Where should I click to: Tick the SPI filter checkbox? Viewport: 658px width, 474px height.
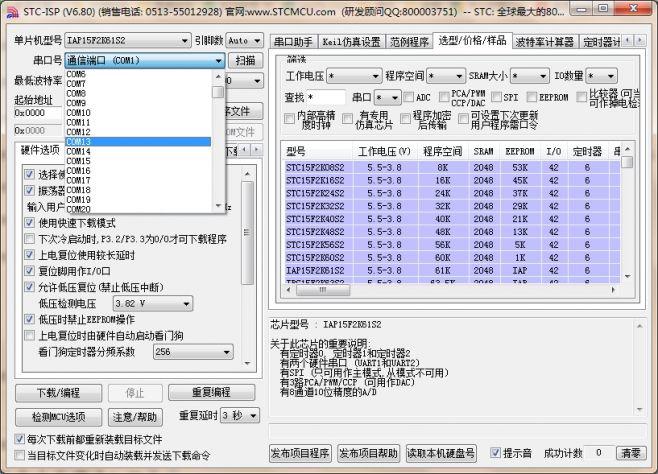click(496, 97)
